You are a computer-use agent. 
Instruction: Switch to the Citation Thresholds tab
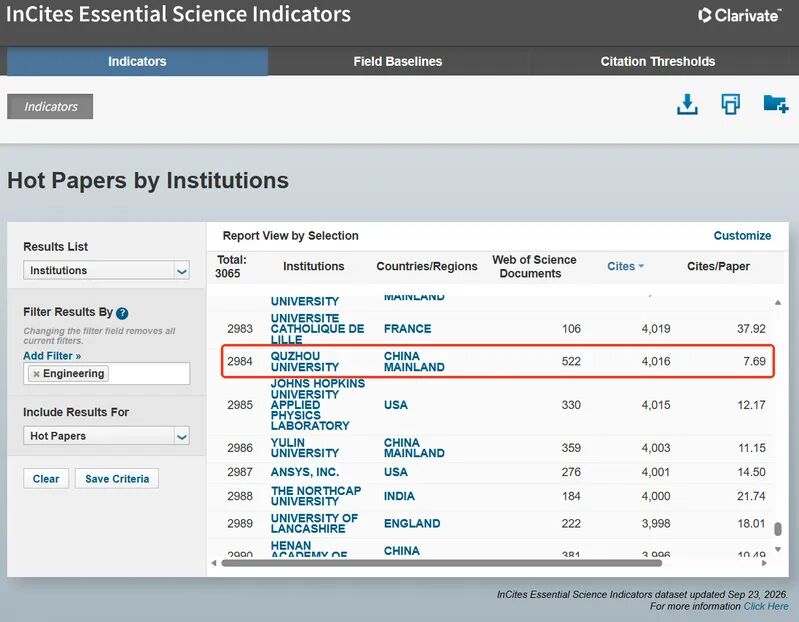point(657,61)
